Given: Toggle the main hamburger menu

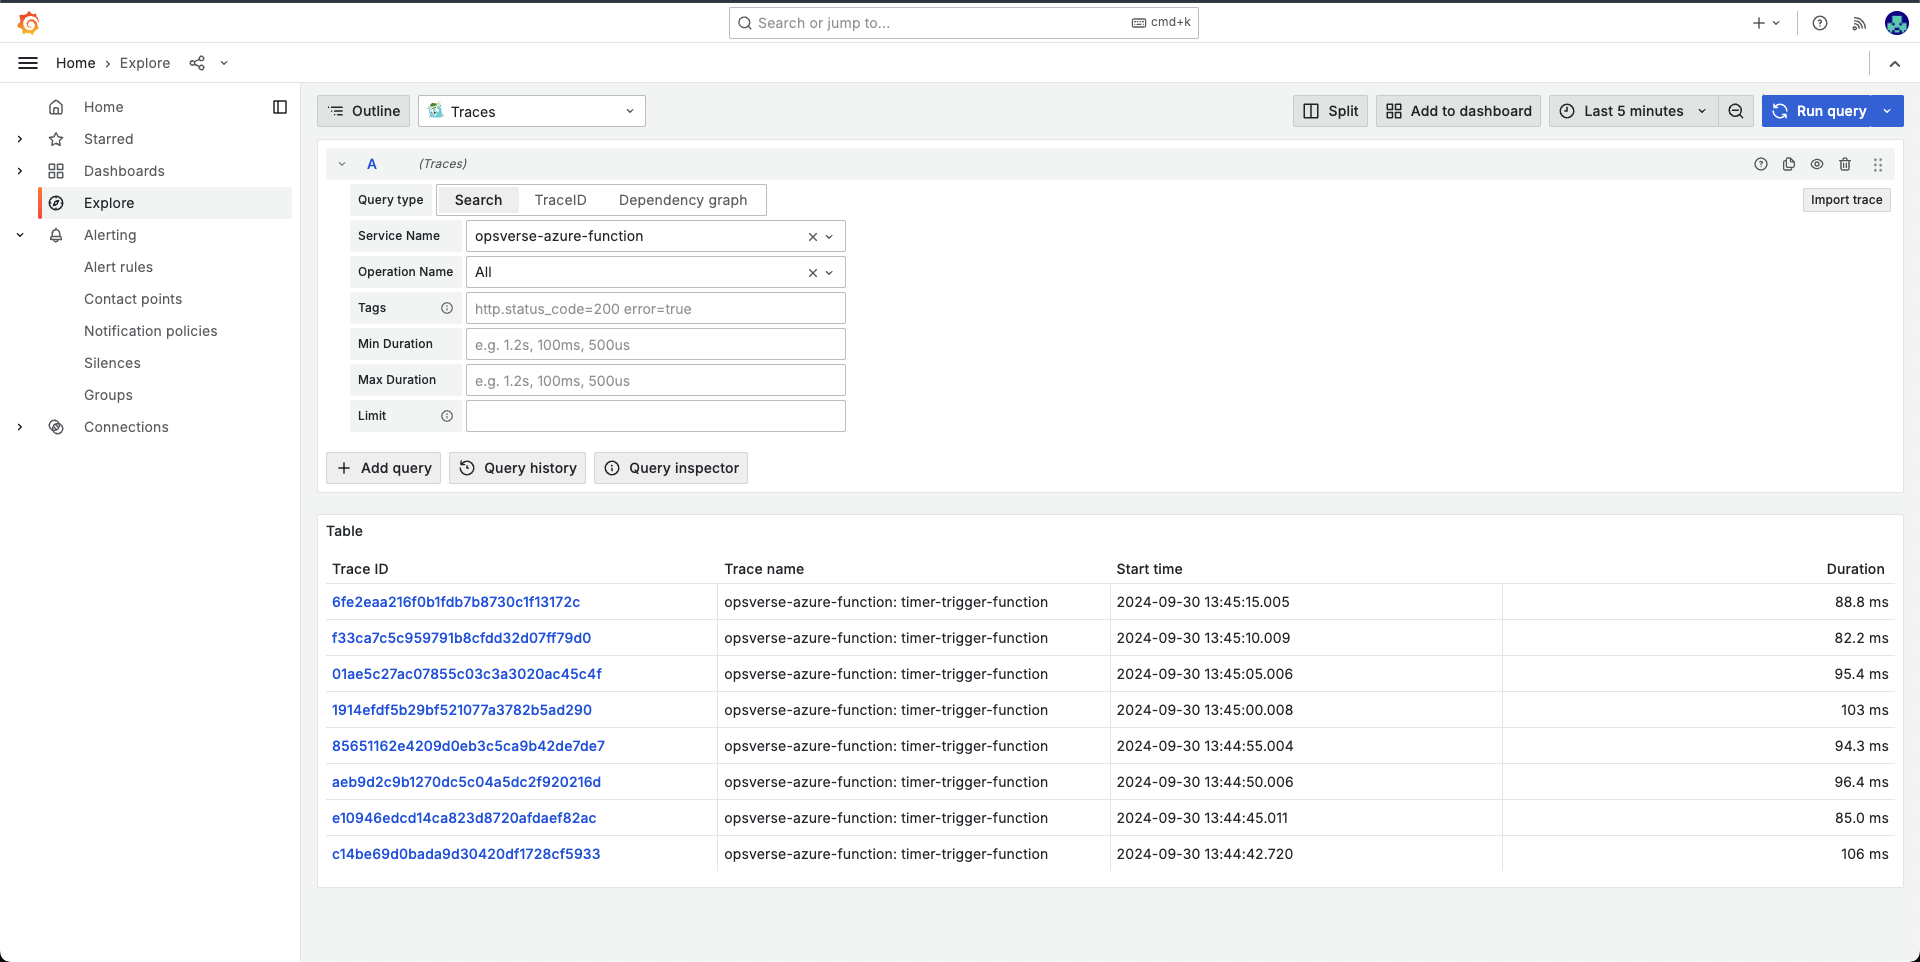Looking at the screenshot, I should coord(28,63).
